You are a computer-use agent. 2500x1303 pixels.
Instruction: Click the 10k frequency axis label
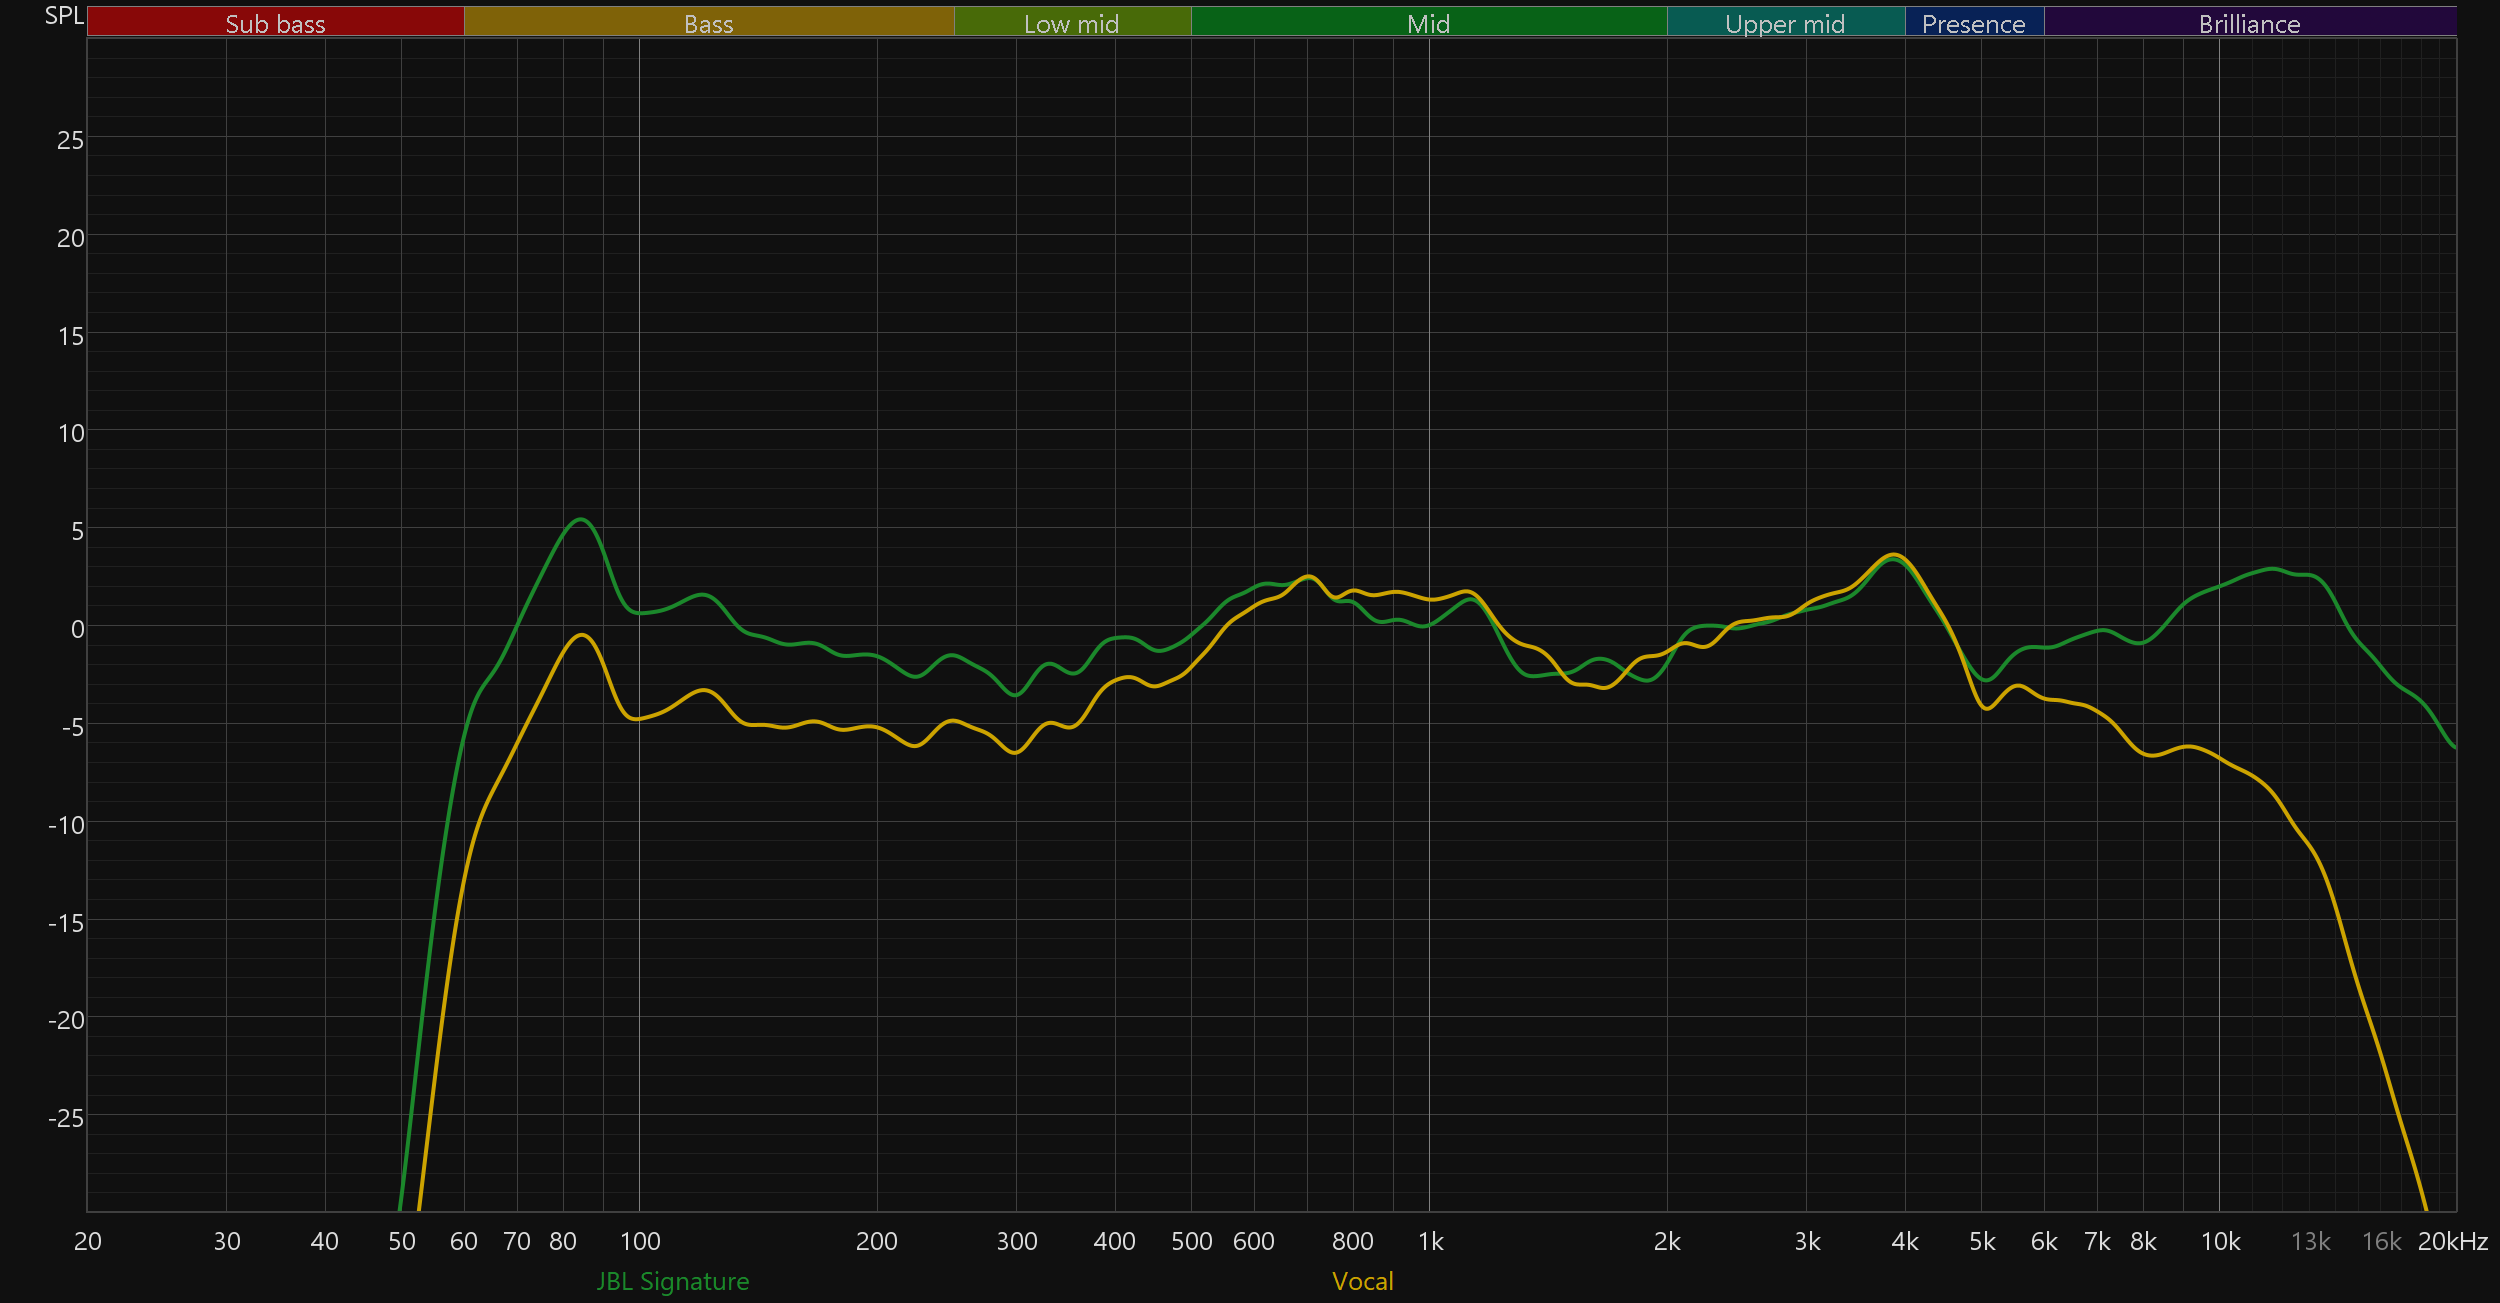click(x=2220, y=1241)
